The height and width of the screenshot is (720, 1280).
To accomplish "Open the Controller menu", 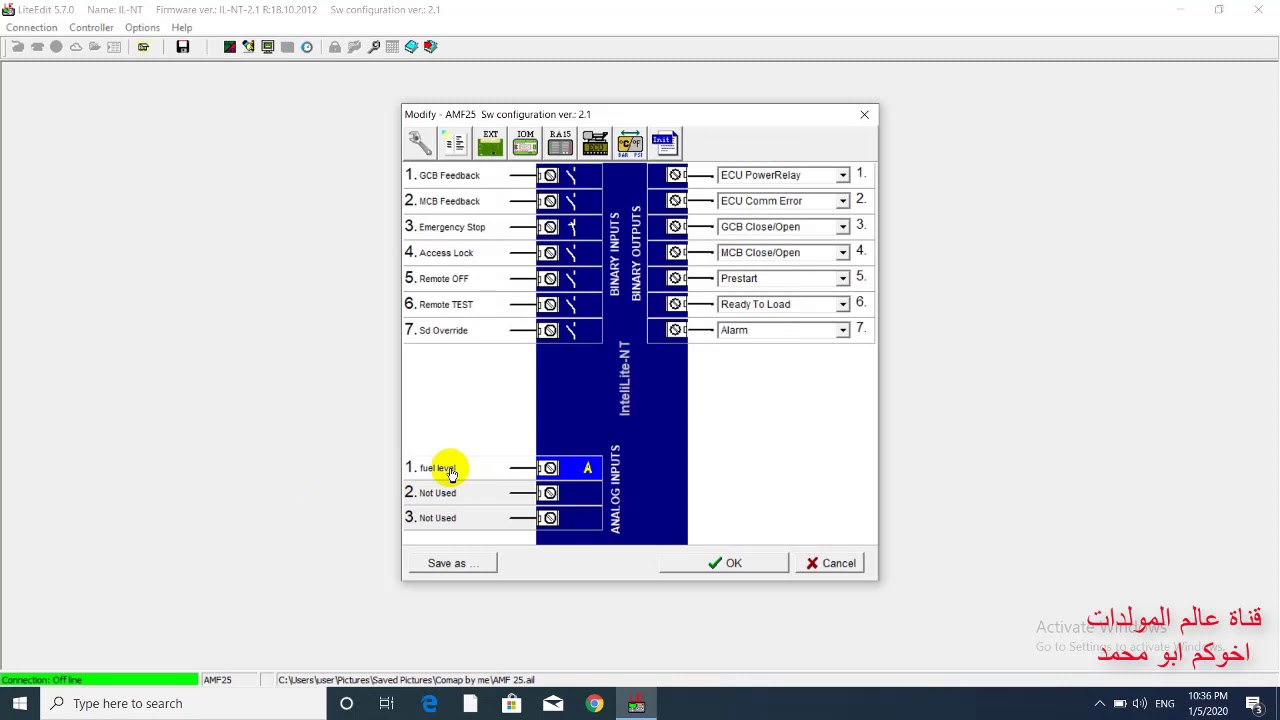I will 91,27.
